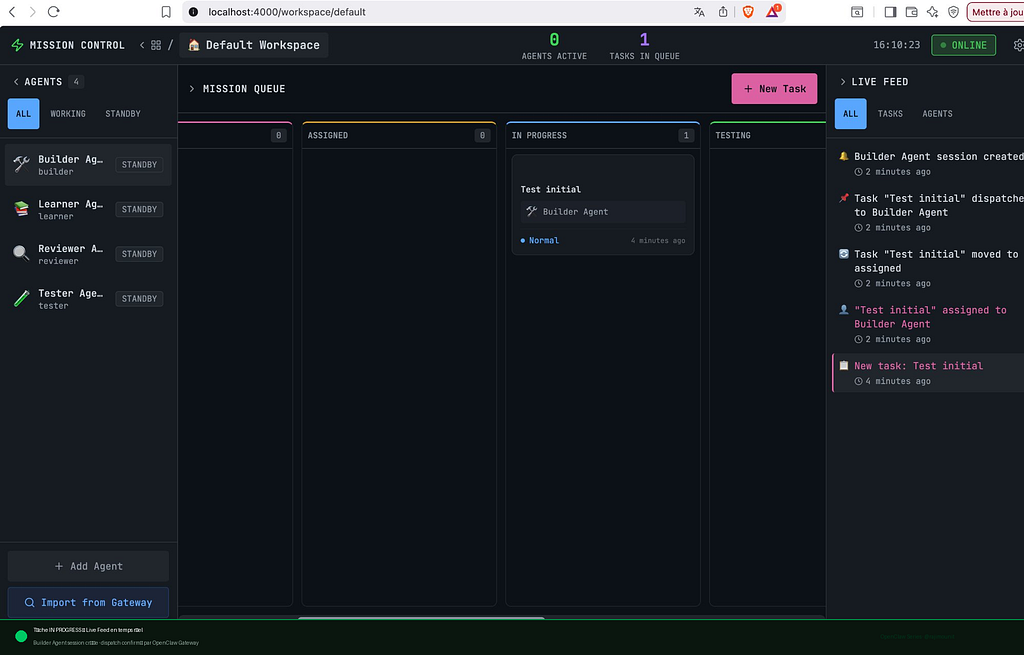The image size is (1024, 655).
Task: Click Reviewer Agent magnifier icon
Action: point(22,253)
